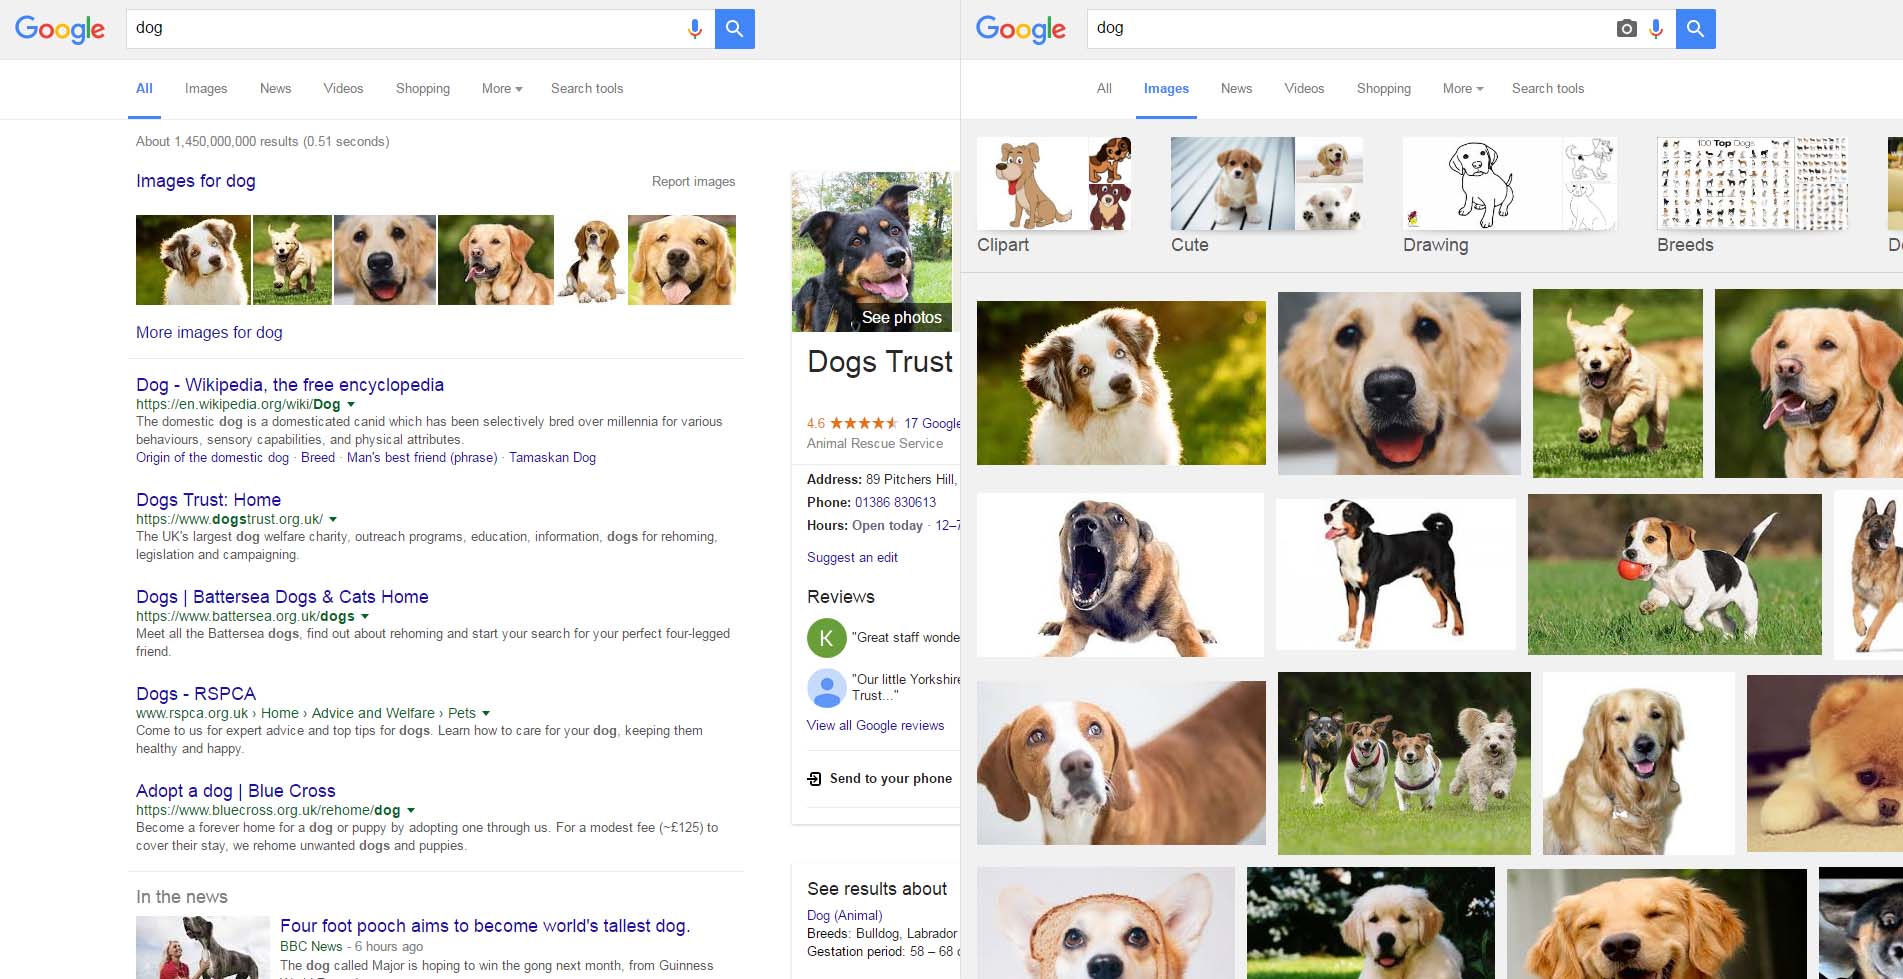The image size is (1903, 979).
Task: Switch to All tab in the Images window
Action: 1104,88
